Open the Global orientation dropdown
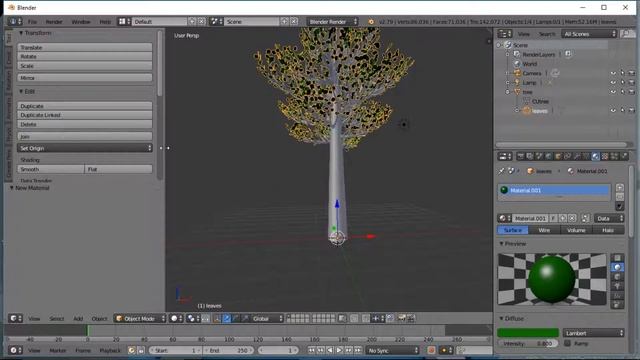Screen dimensions: 640x360 [x=267, y=318]
